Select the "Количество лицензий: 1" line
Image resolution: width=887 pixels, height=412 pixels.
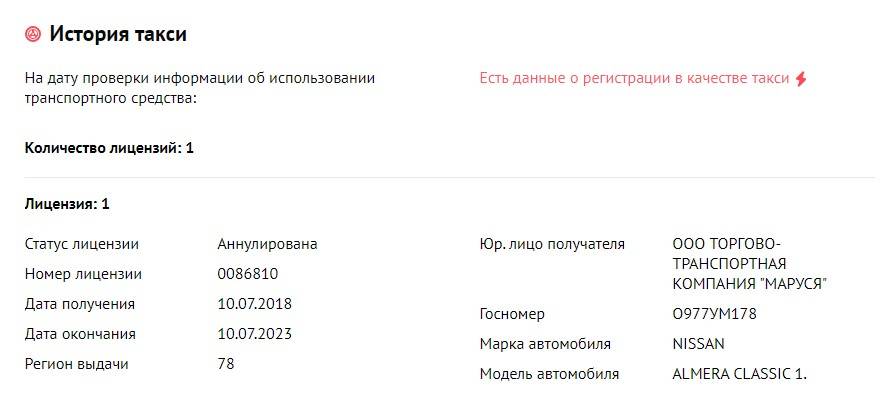tap(109, 148)
